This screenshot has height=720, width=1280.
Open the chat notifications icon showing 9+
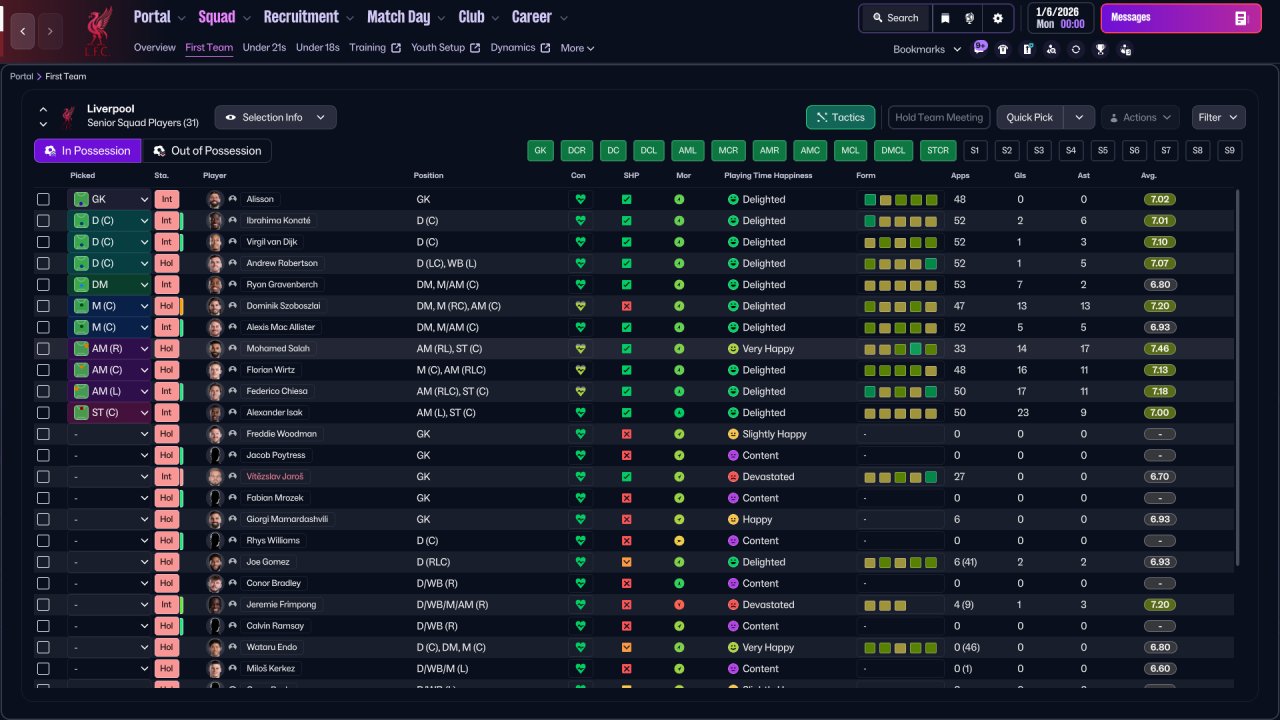[x=980, y=48]
